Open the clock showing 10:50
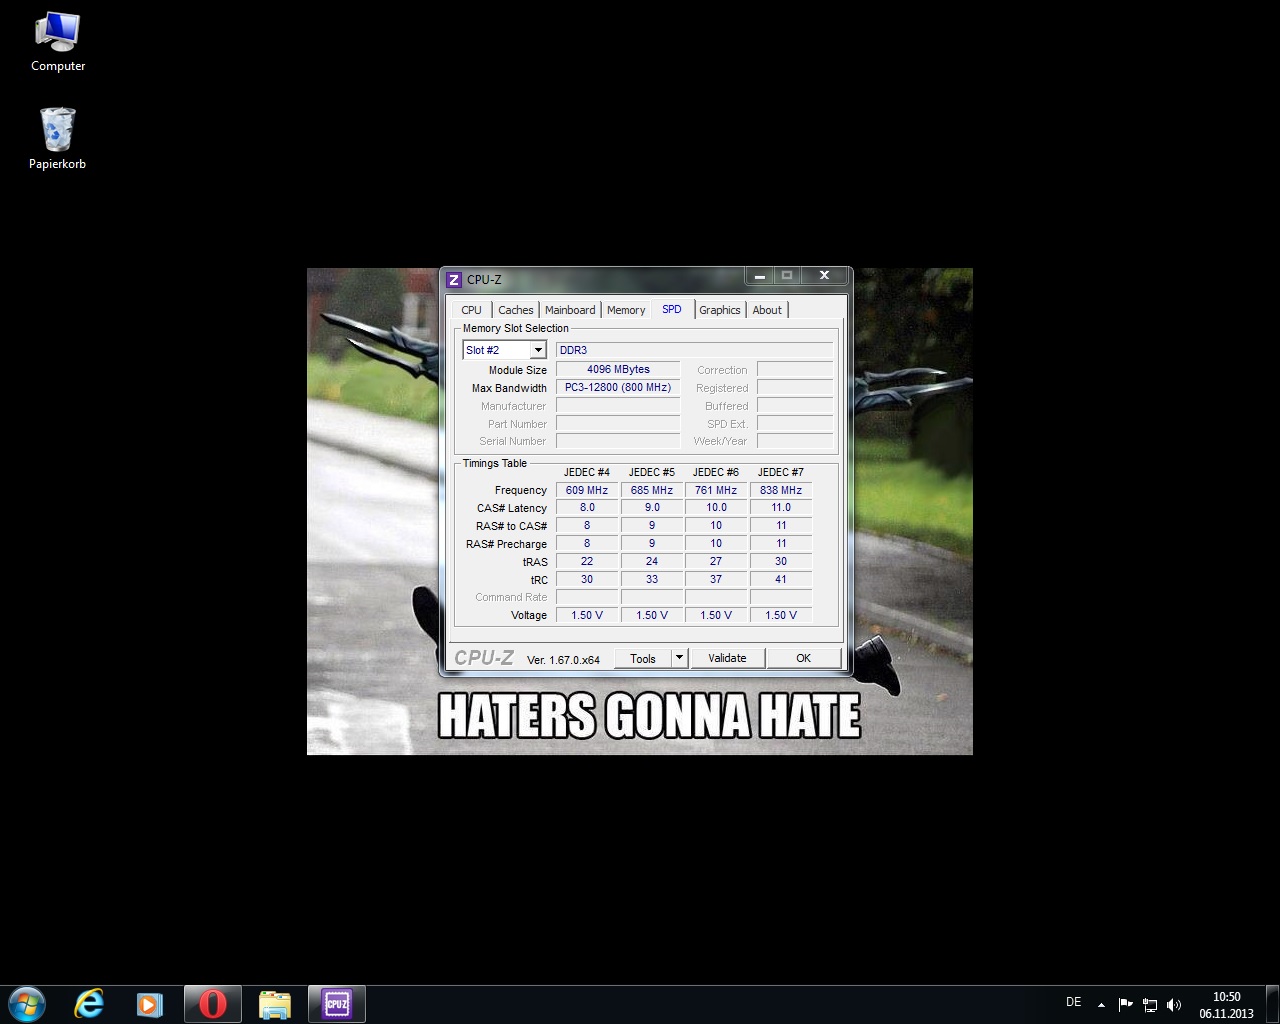 point(1226,1005)
